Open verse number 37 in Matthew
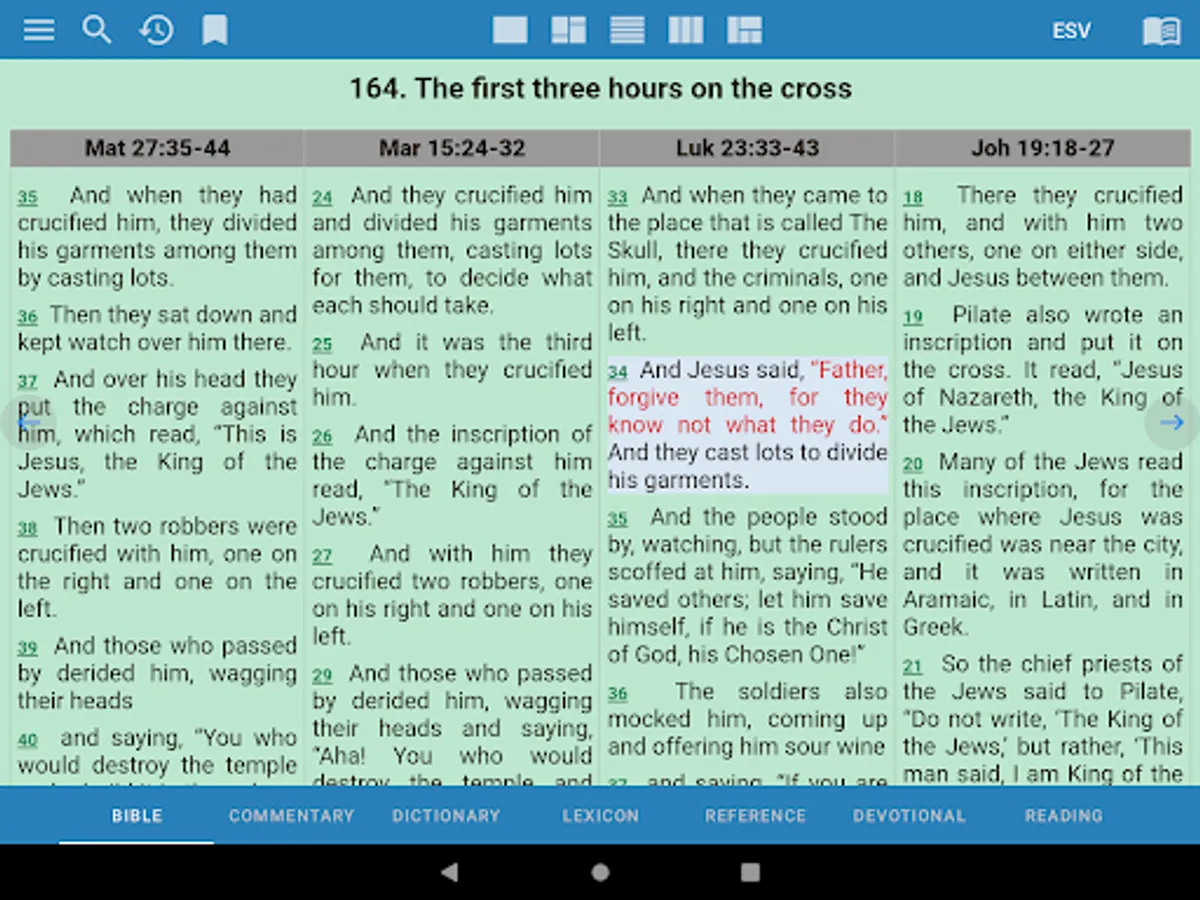This screenshot has height=900, width=1200. coord(28,382)
